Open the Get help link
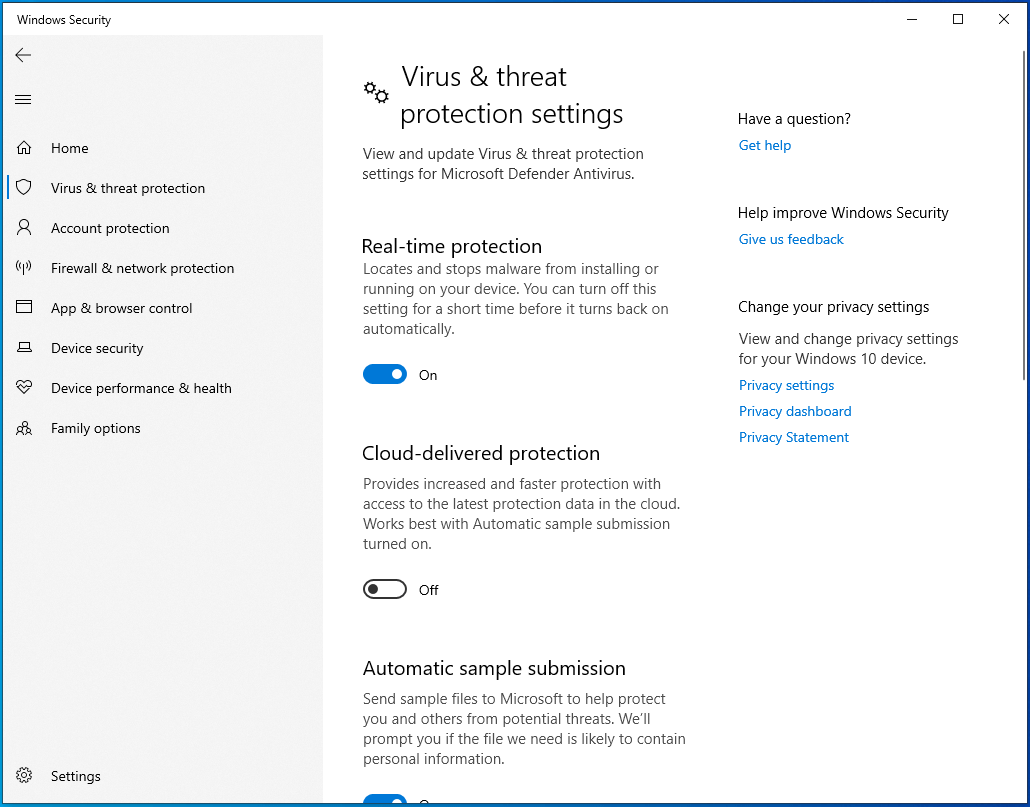The width and height of the screenshot is (1030, 807). tap(765, 145)
